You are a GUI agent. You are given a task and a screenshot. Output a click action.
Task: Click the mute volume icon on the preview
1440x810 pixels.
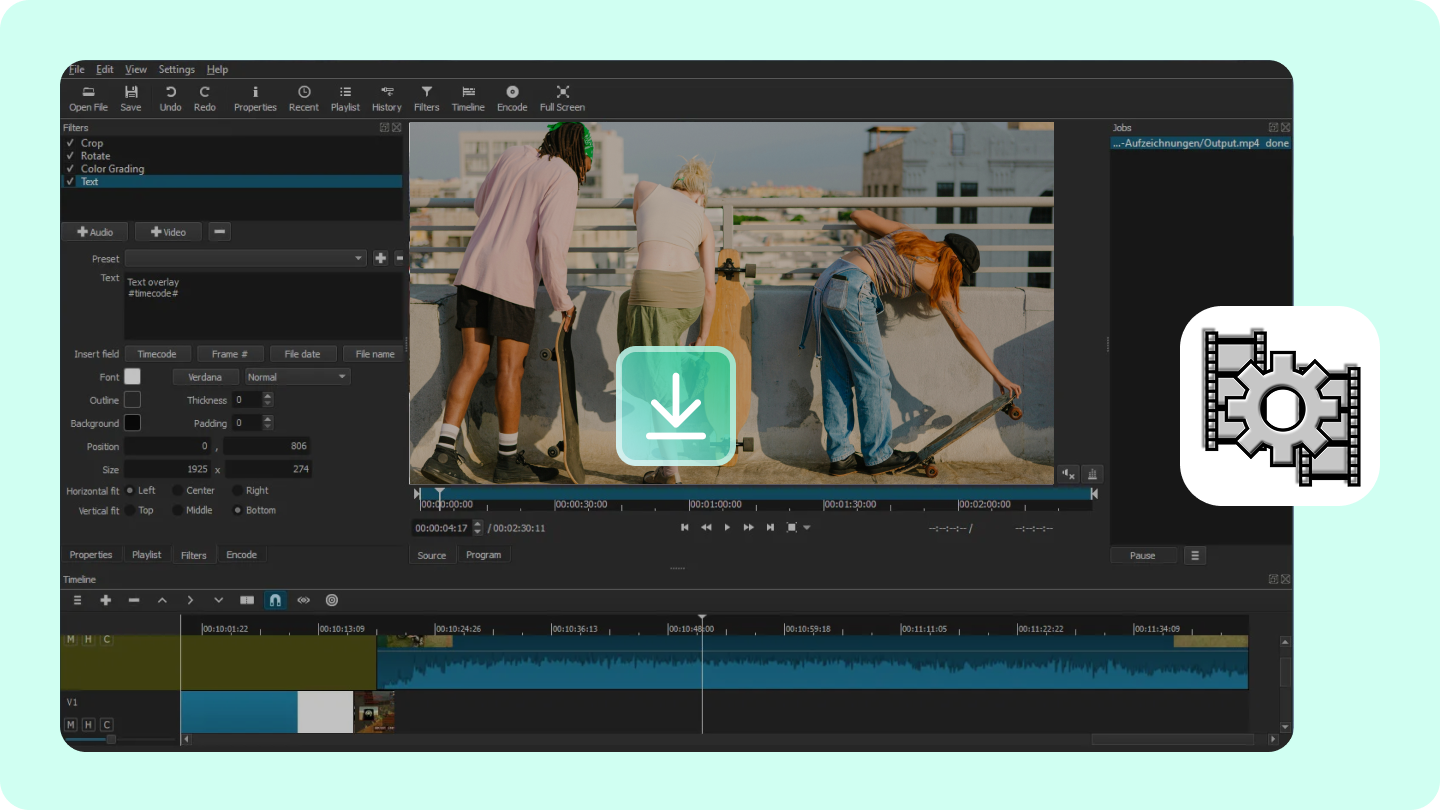[1068, 474]
